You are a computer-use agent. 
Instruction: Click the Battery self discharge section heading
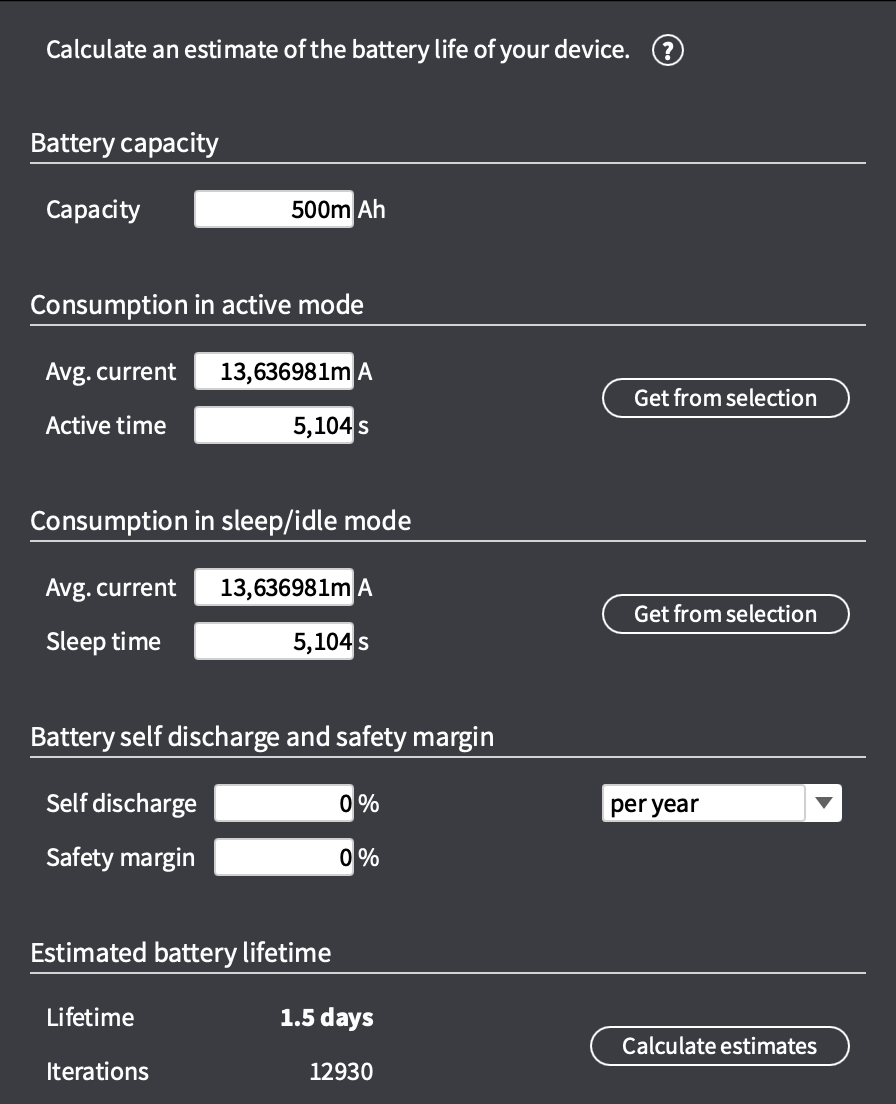click(x=262, y=737)
